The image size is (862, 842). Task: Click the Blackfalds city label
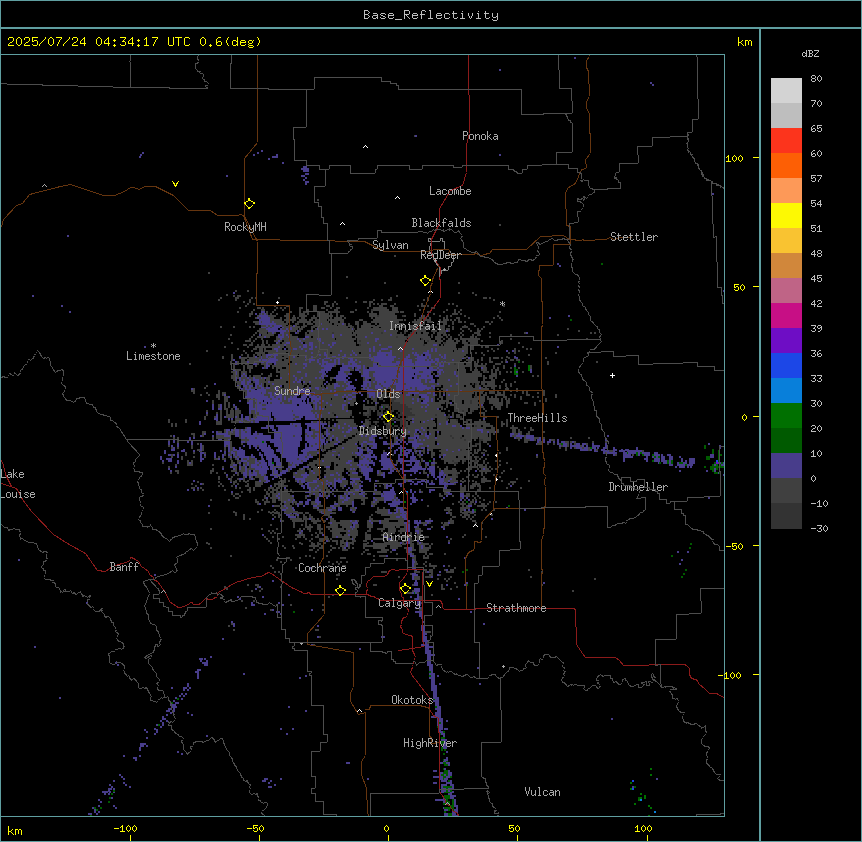point(441,223)
